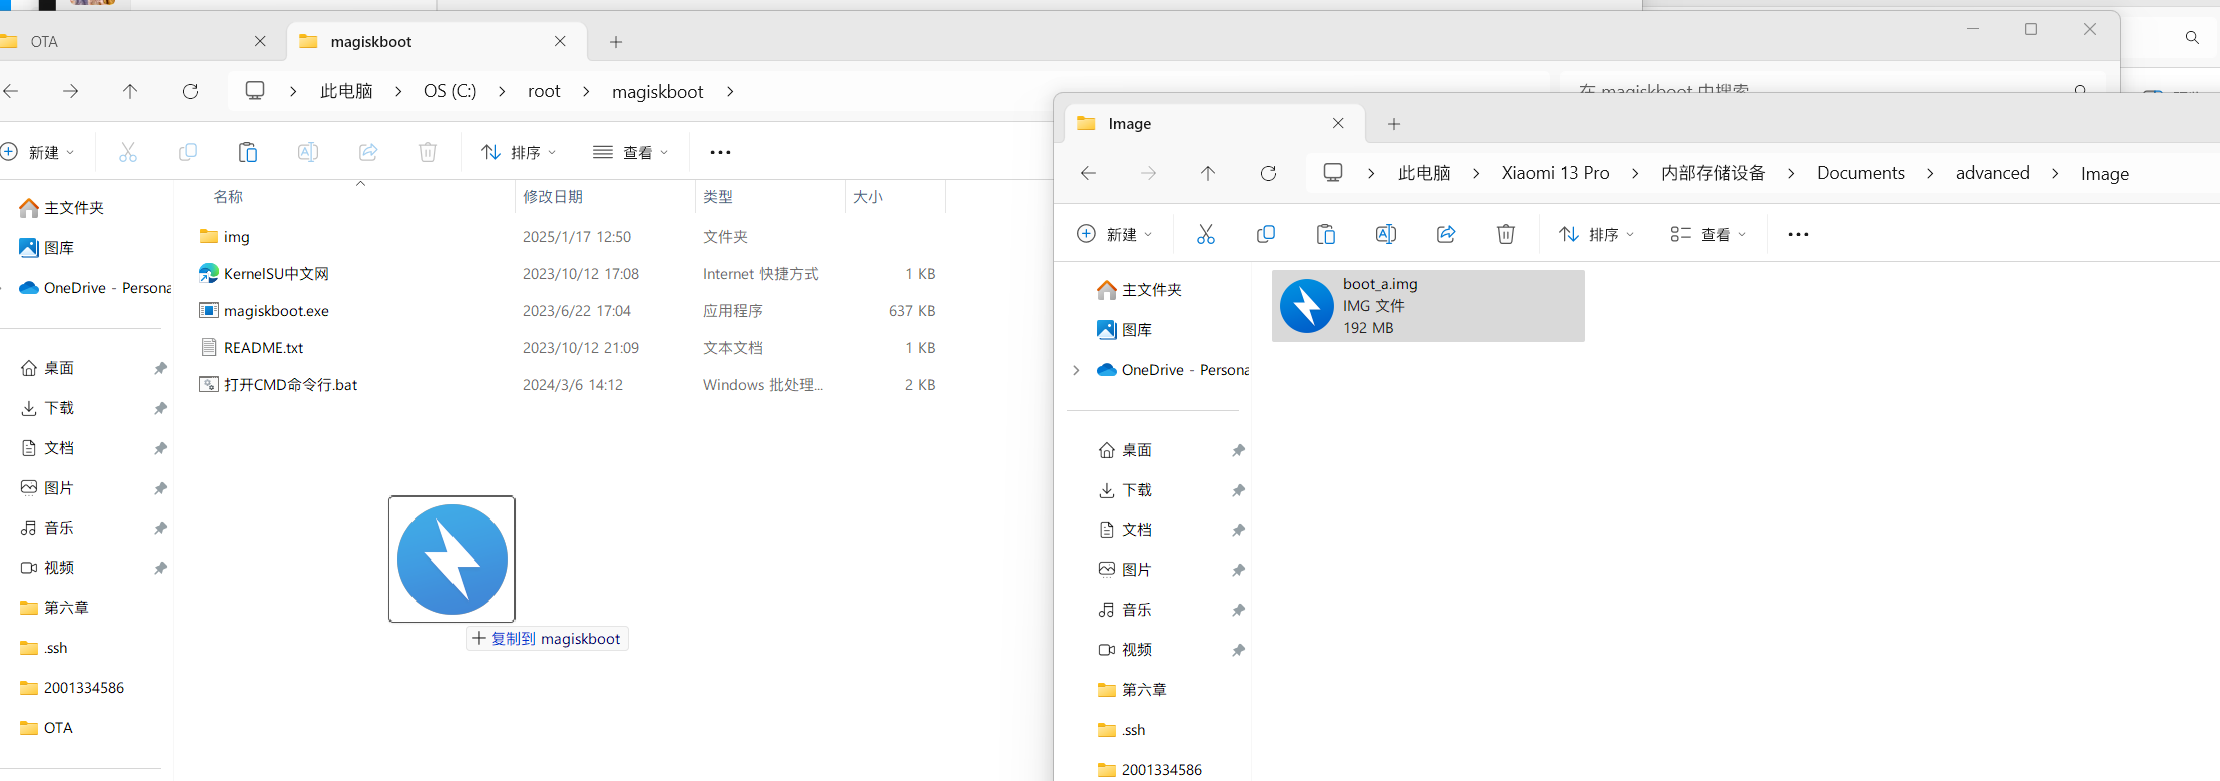Screen dimensions: 2220x781
Task: Click Delete trash icon in Image window
Action: 1506,234
